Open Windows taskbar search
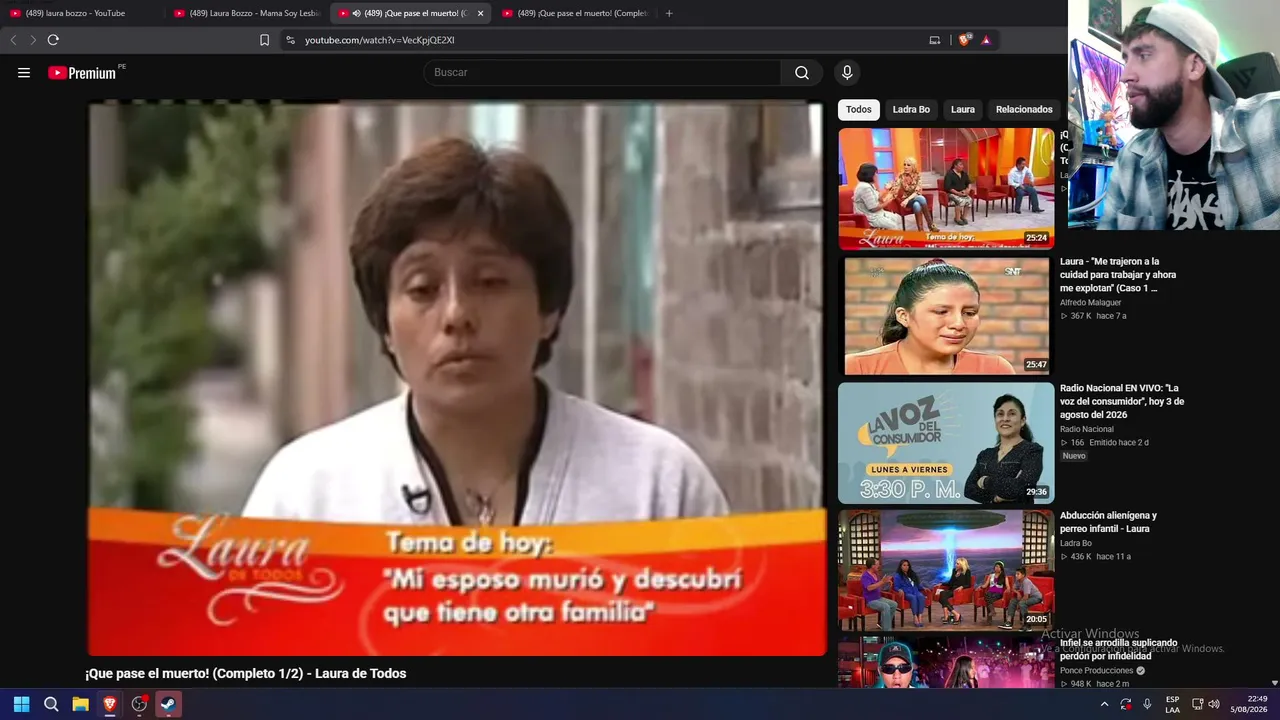This screenshot has width=1280, height=720. click(x=51, y=704)
